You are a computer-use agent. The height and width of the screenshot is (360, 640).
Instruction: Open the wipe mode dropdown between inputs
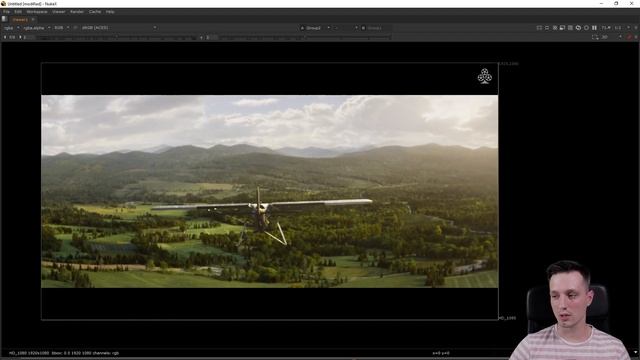pyautogui.click(x=346, y=28)
